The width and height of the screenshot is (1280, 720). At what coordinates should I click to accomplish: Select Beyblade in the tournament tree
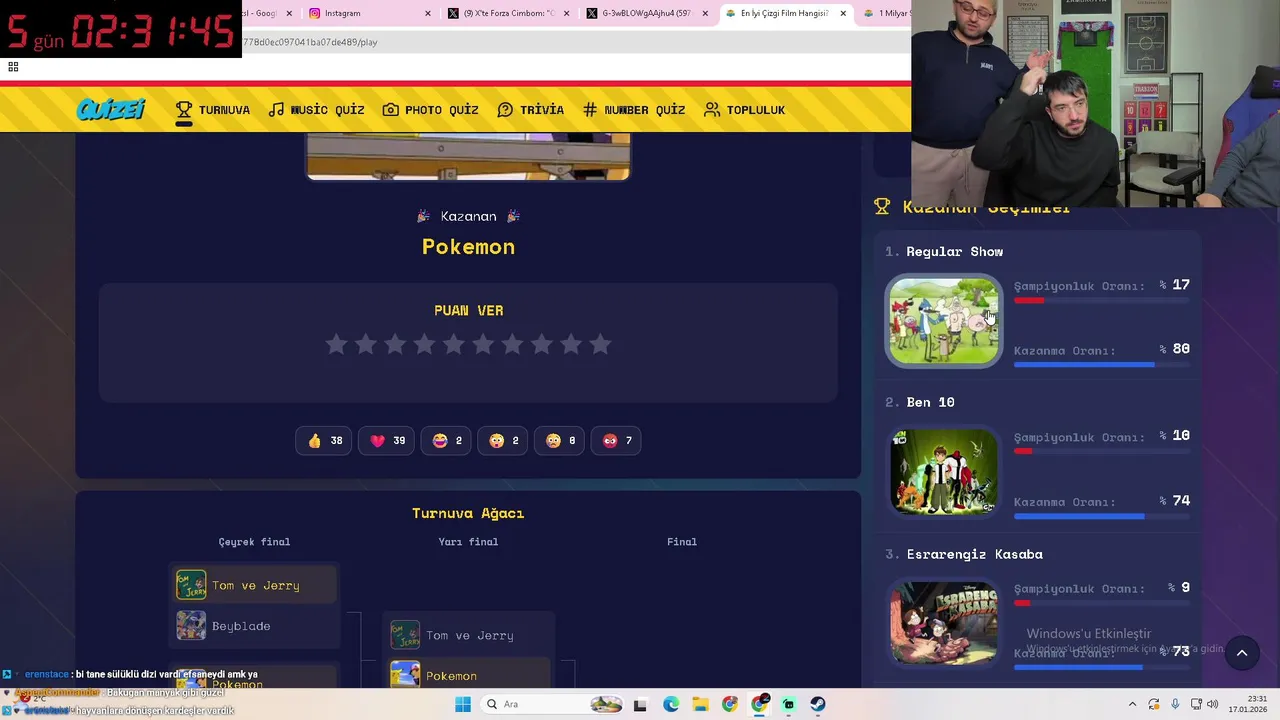tap(254, 626)
